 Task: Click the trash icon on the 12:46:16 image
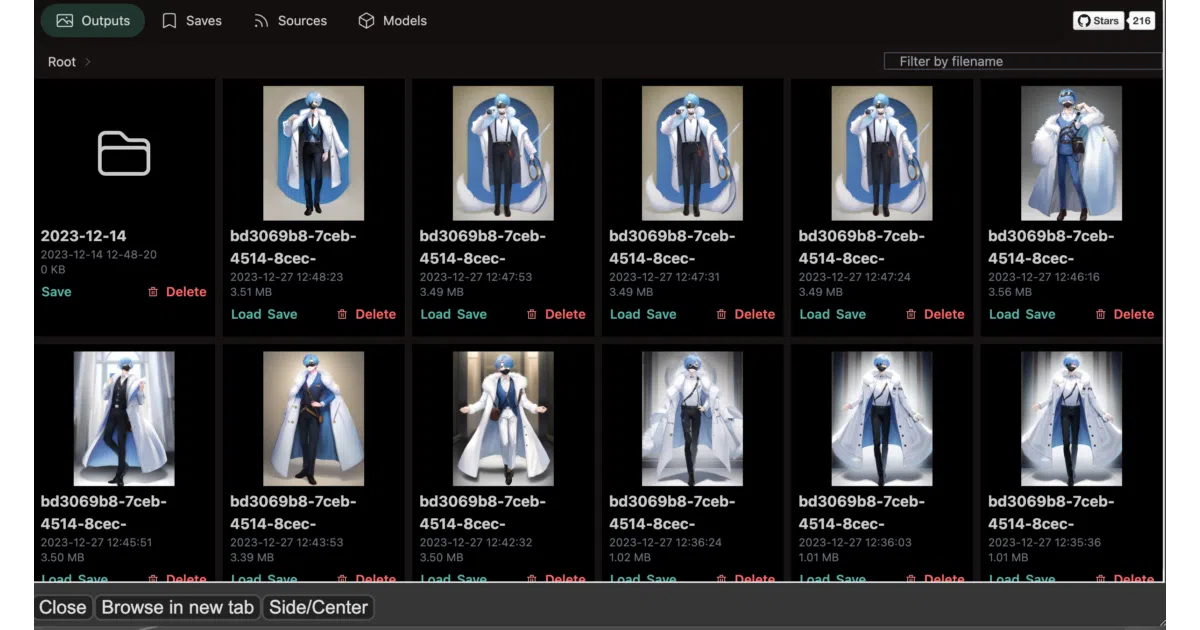tap(1101, 314)
